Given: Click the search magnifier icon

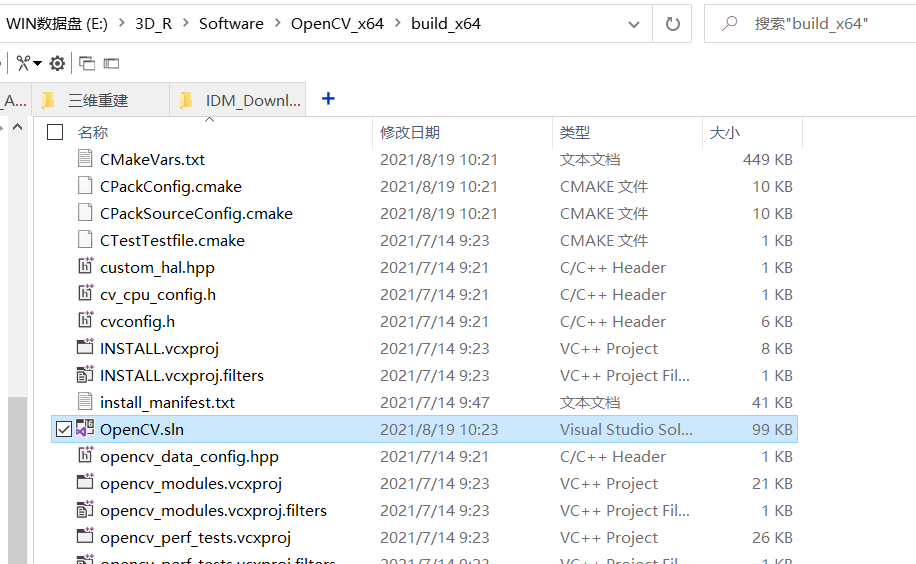Looking at the screenshot, I should pos(729,23).
